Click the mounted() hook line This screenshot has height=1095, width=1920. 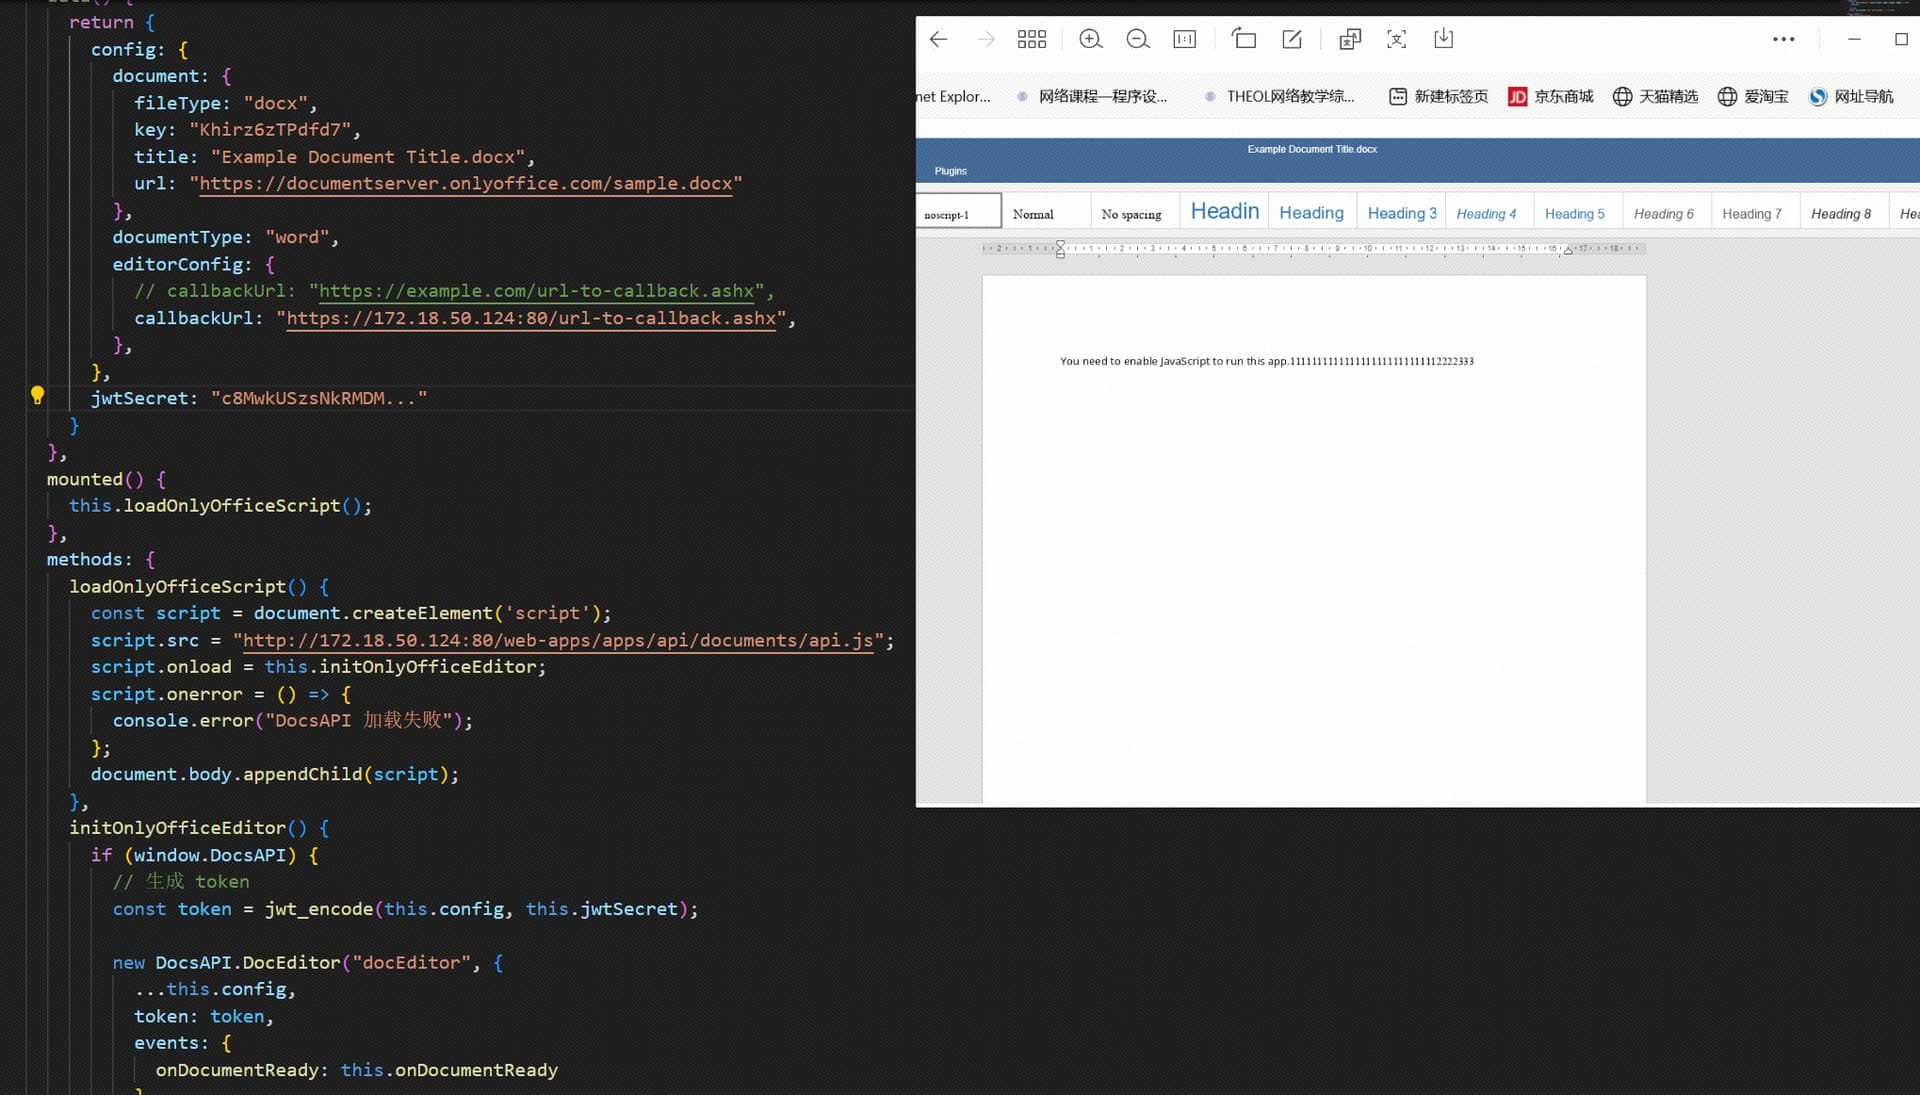tap(106, 479)
